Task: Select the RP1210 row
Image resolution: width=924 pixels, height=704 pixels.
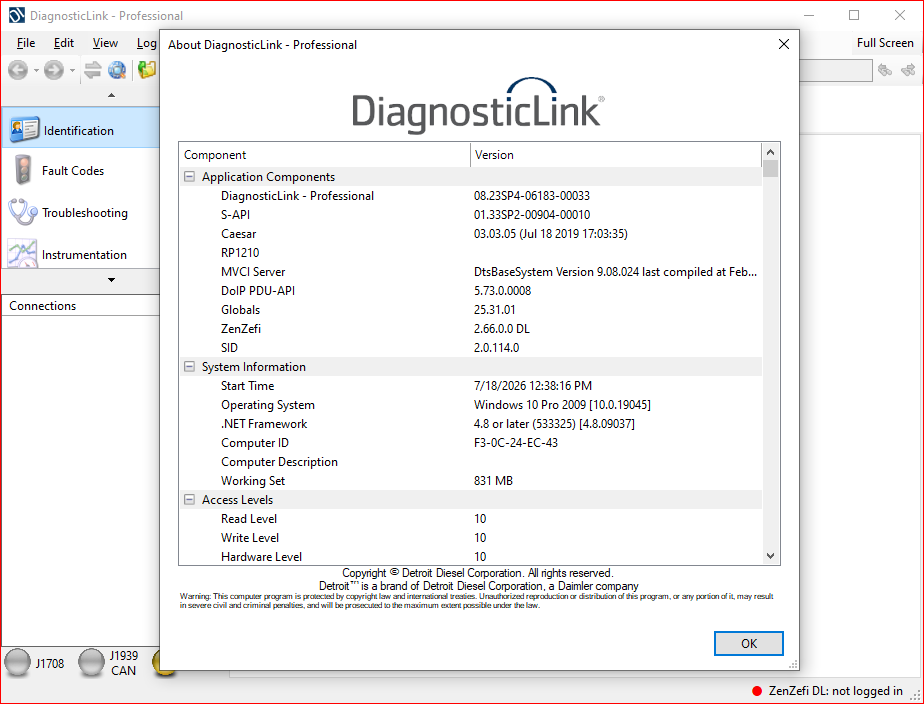Action: pos(470,253)
